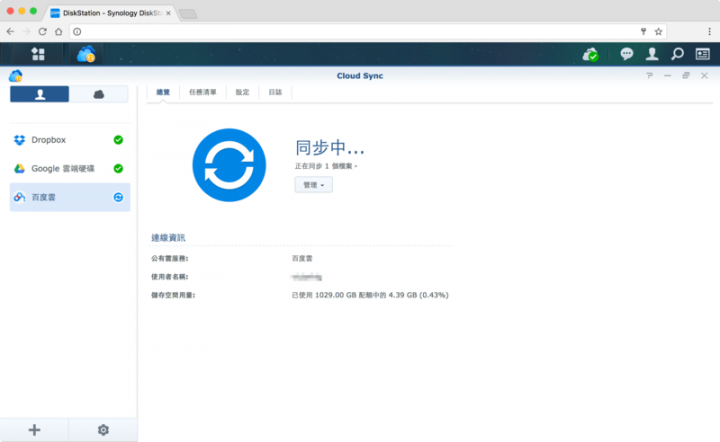Open the user options icon
This screenshot has height=442, width=720.
point(652,54)
